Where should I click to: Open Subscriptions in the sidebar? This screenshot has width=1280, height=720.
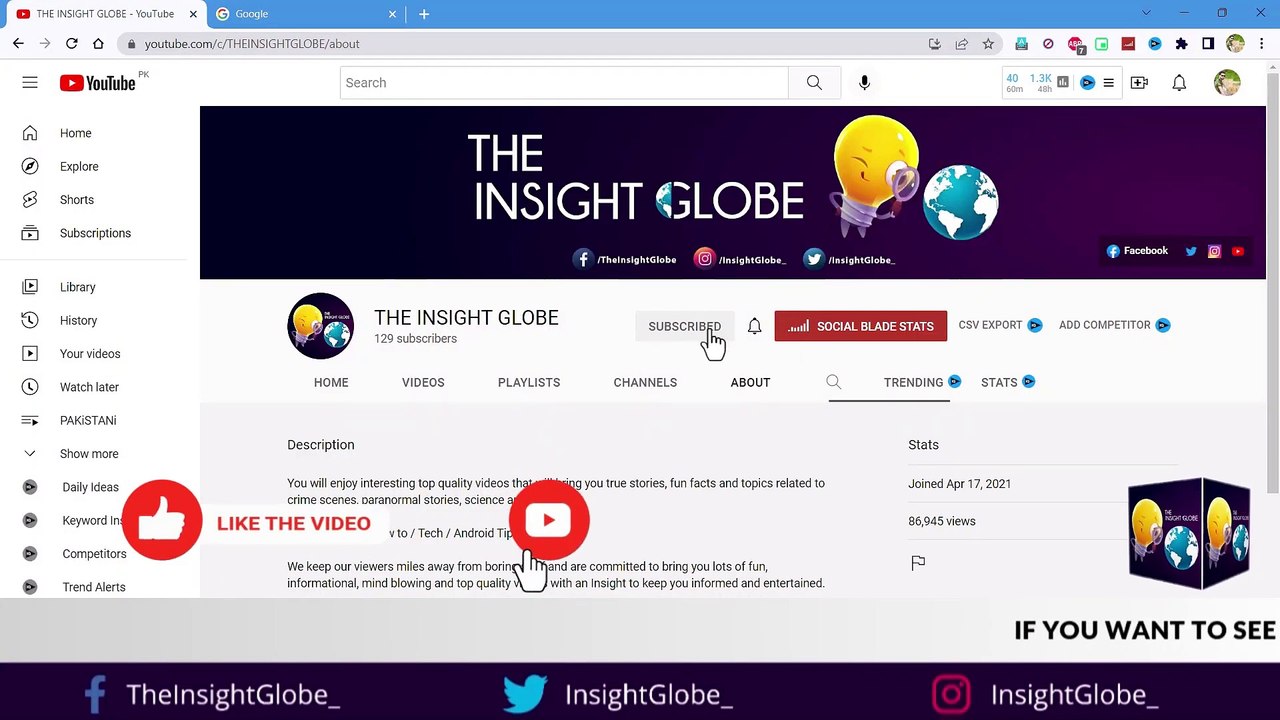coord(93,233)
